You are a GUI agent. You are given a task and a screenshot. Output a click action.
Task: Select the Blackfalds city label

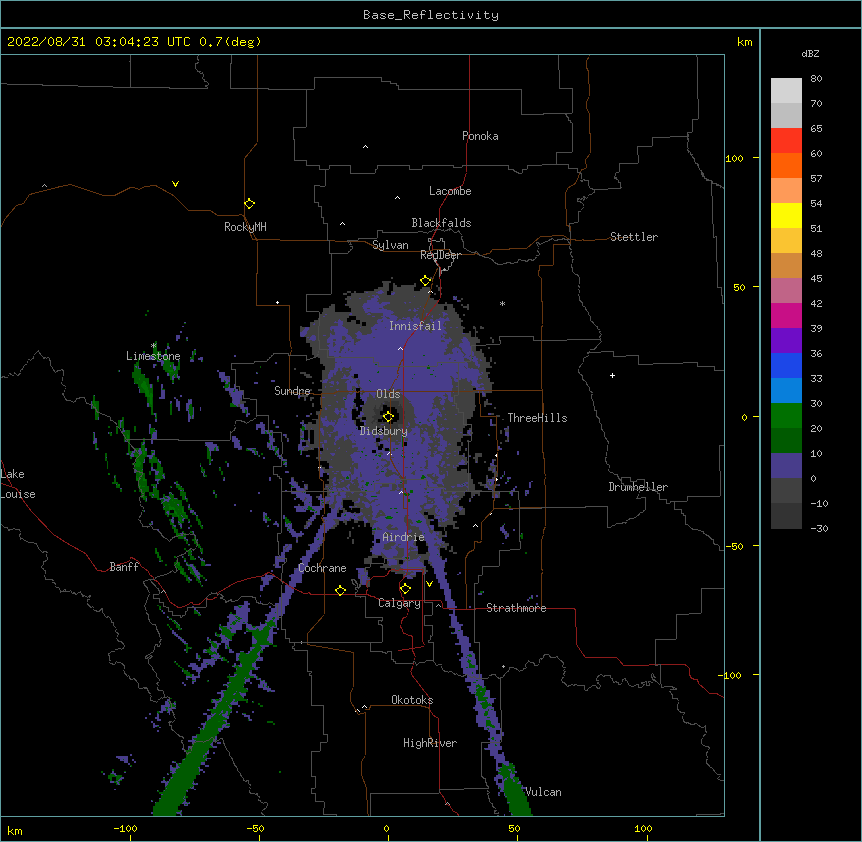(441, 223)
